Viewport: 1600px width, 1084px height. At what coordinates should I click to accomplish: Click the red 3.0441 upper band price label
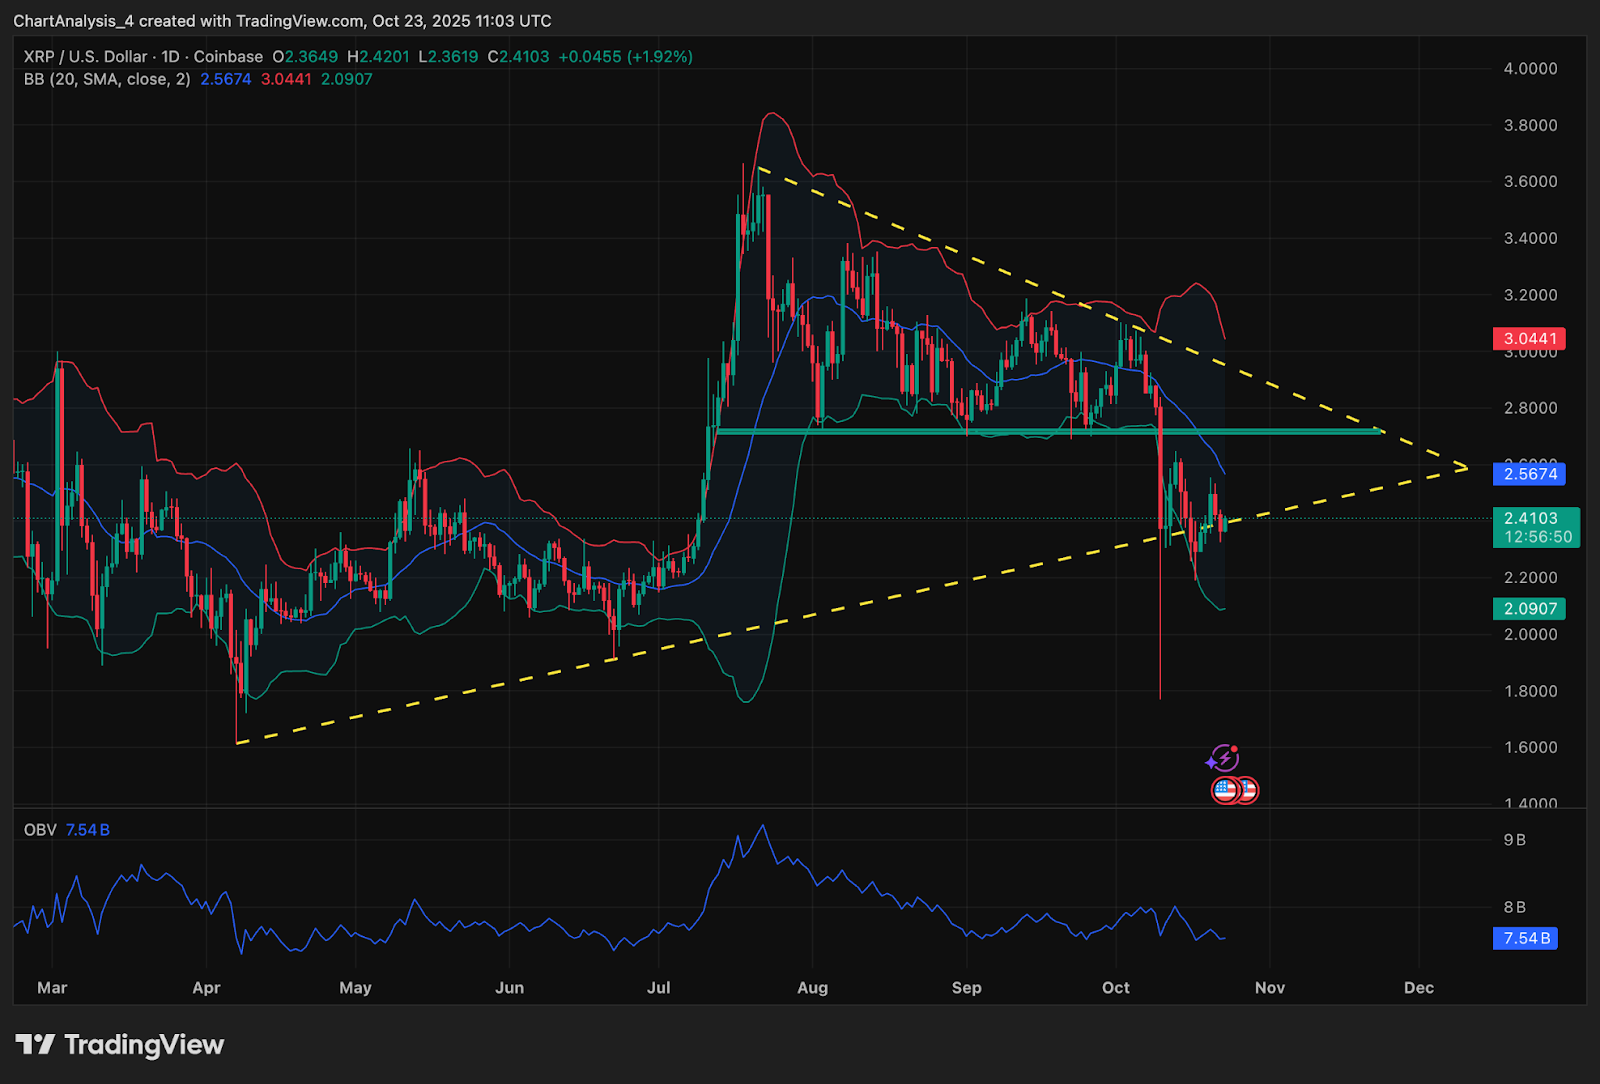1529,339
